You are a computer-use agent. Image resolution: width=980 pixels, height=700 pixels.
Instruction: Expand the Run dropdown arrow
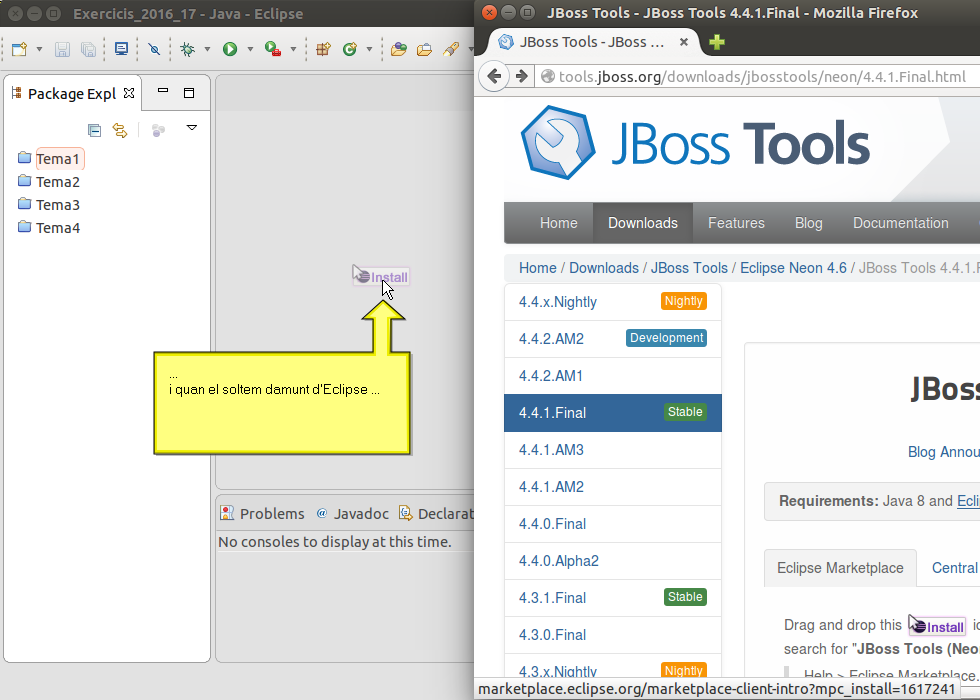(250, 49)
